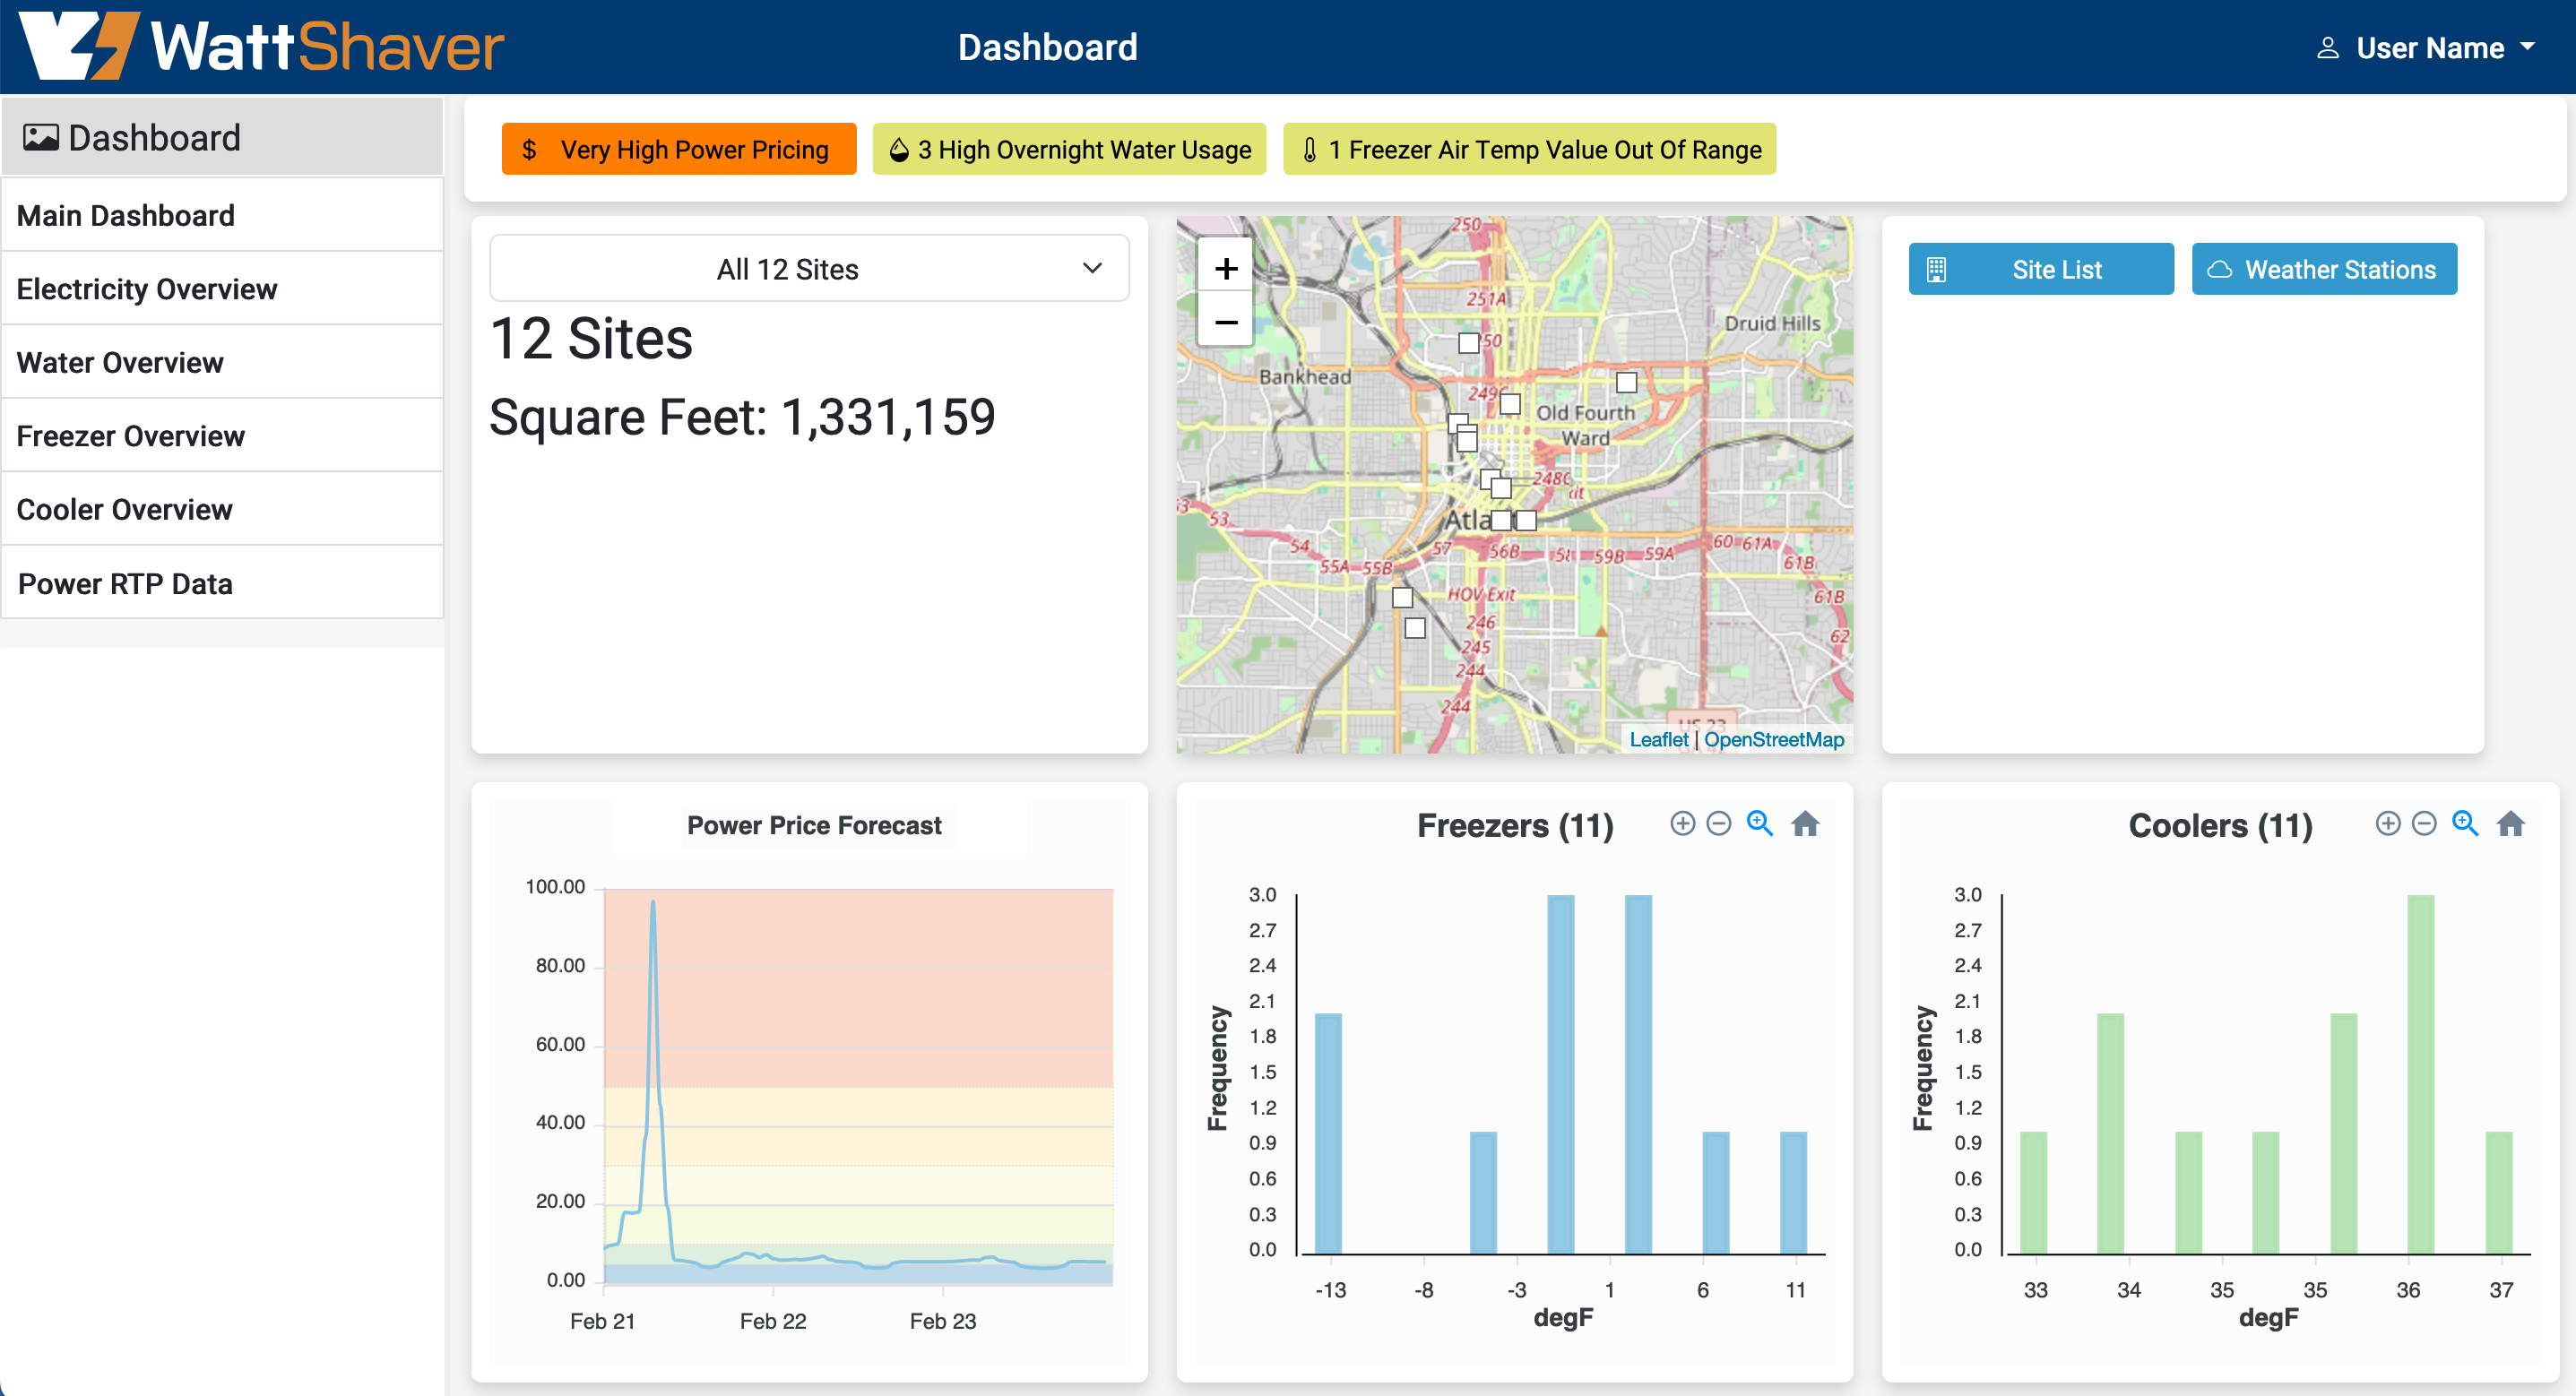The height and width of the screenshot is (1396, 2576).
Task: Open the Weather Stations view
Action: (x=2323, y=269)
